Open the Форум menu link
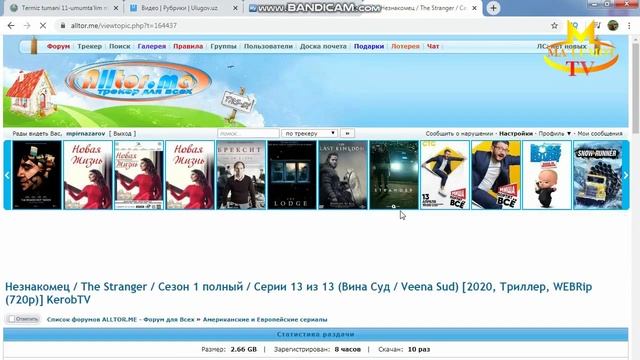This screenshot has width=640, height=360. click(x=58, y=46)
